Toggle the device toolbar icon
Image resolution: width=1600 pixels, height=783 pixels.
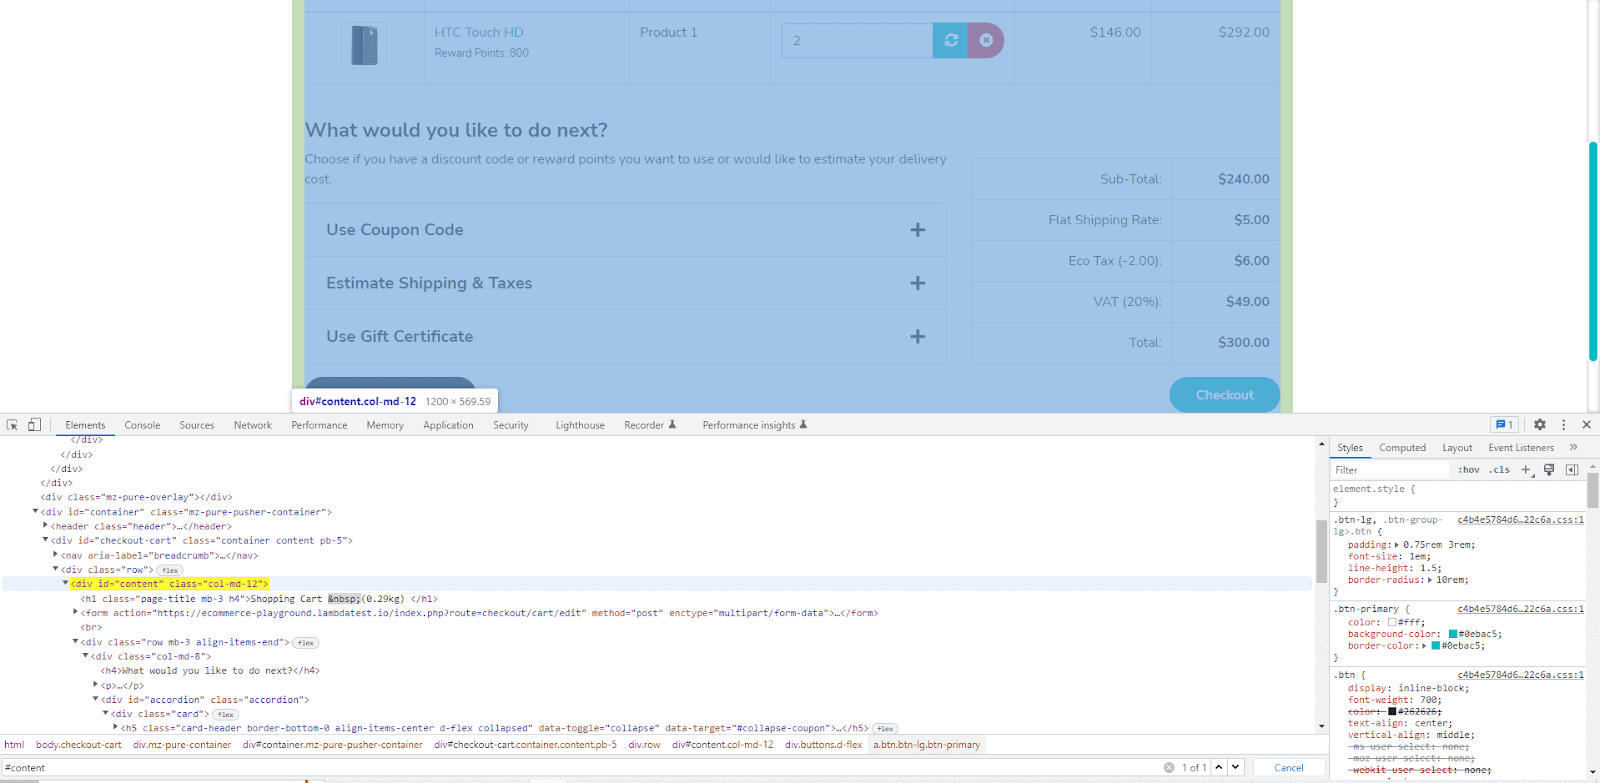34,425
